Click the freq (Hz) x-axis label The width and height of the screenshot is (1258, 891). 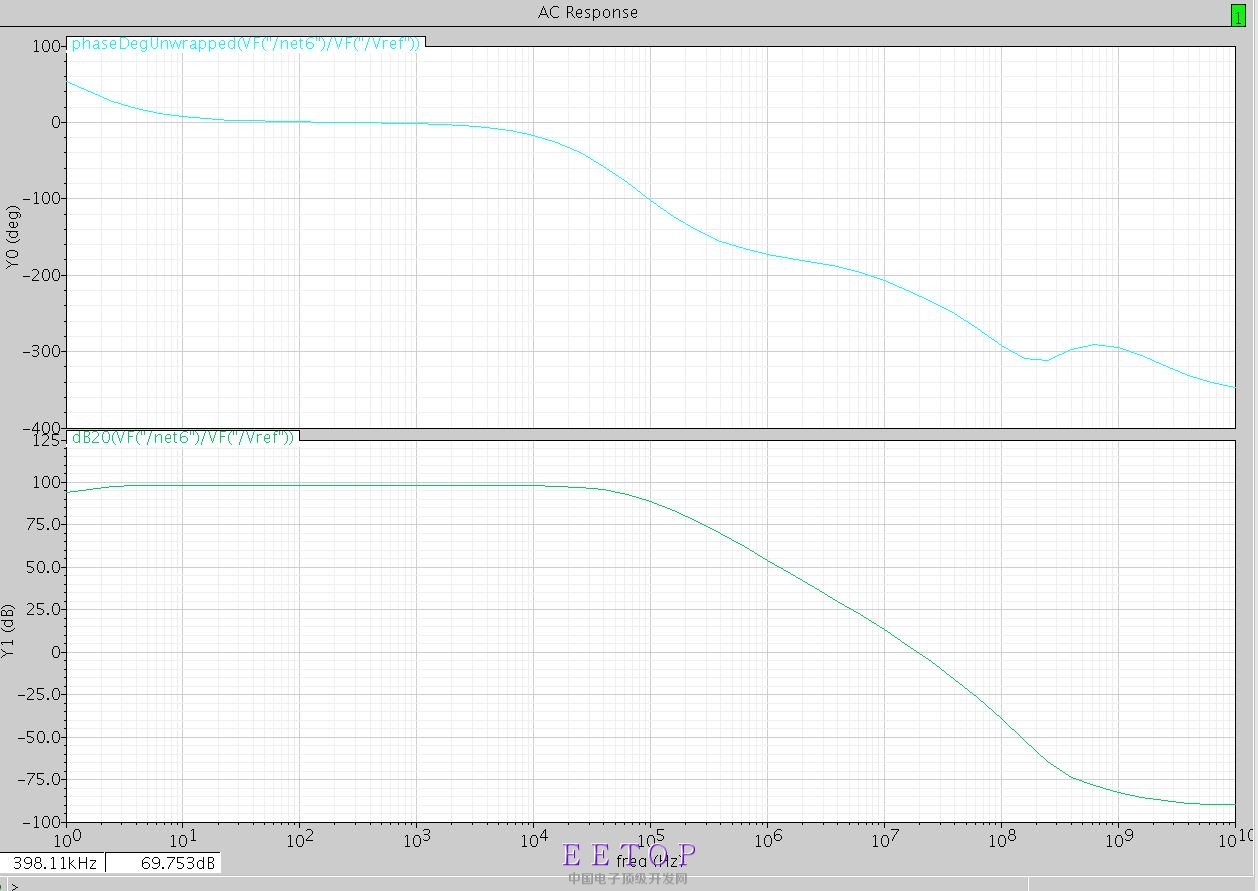[x=651, y=860]
